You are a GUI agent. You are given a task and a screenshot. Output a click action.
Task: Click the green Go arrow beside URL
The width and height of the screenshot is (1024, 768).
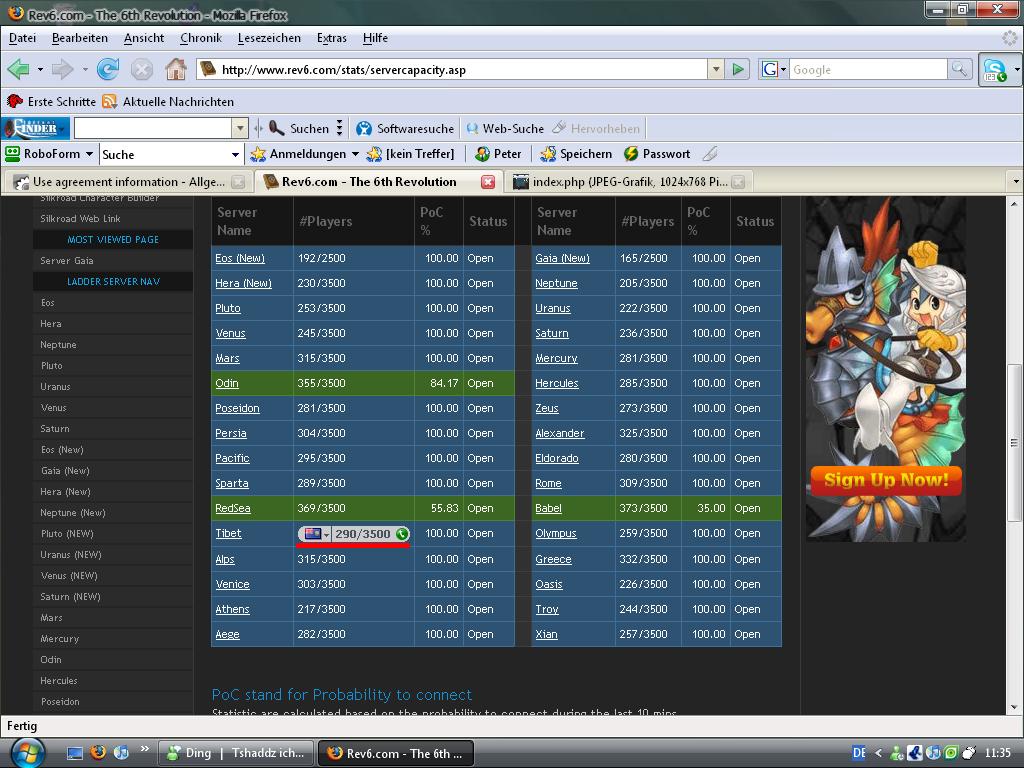coord(738,69)
